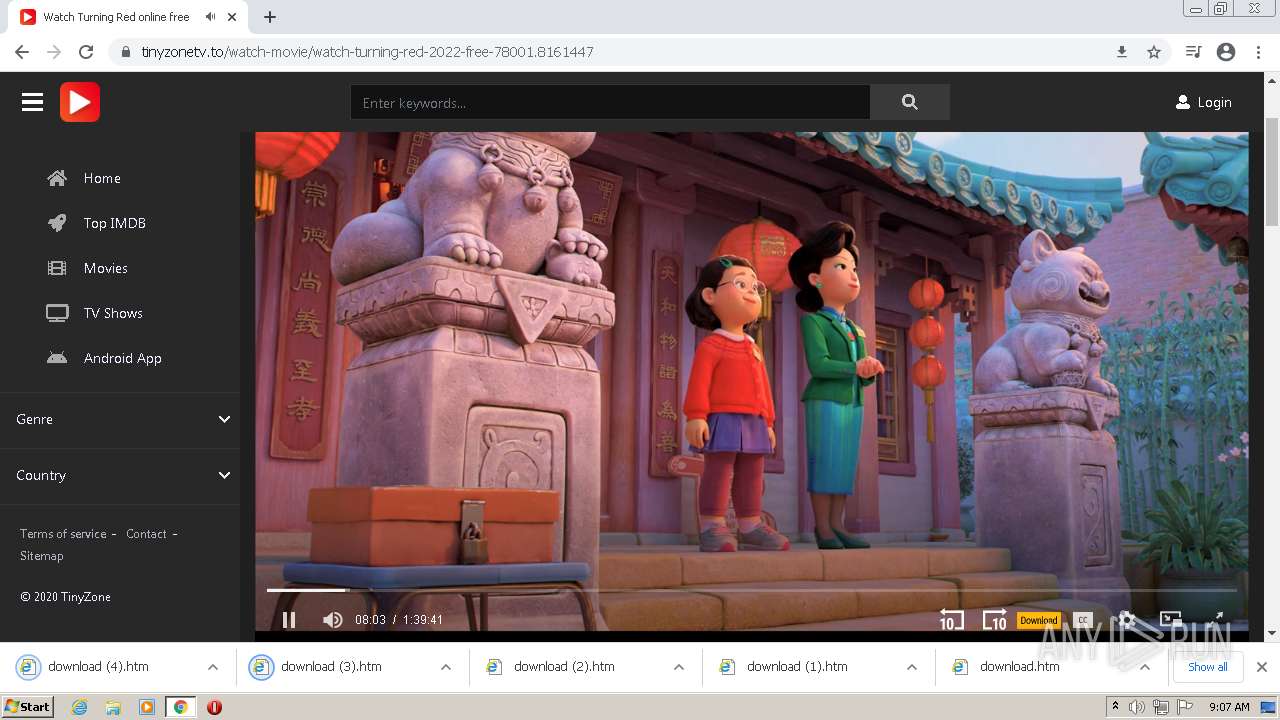Click the system tray volume icon
Screen dimensions: 1280x720
click(1137, 707)
